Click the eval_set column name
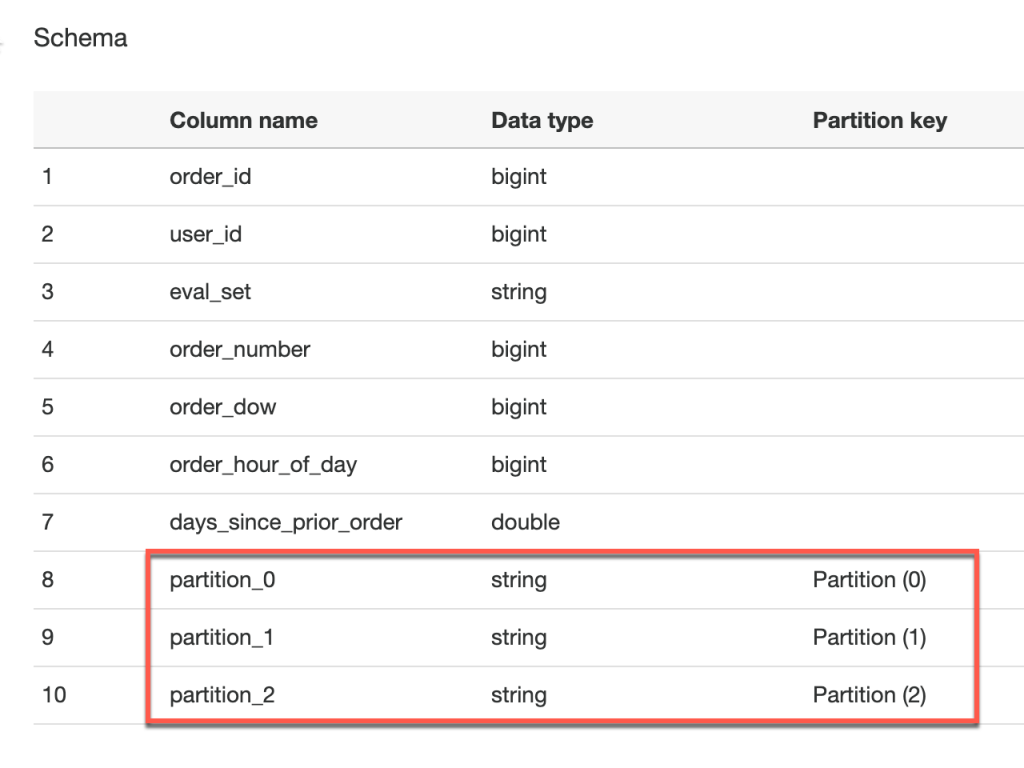Viewport: 1024px width, 768px height. tap(210, 292)
